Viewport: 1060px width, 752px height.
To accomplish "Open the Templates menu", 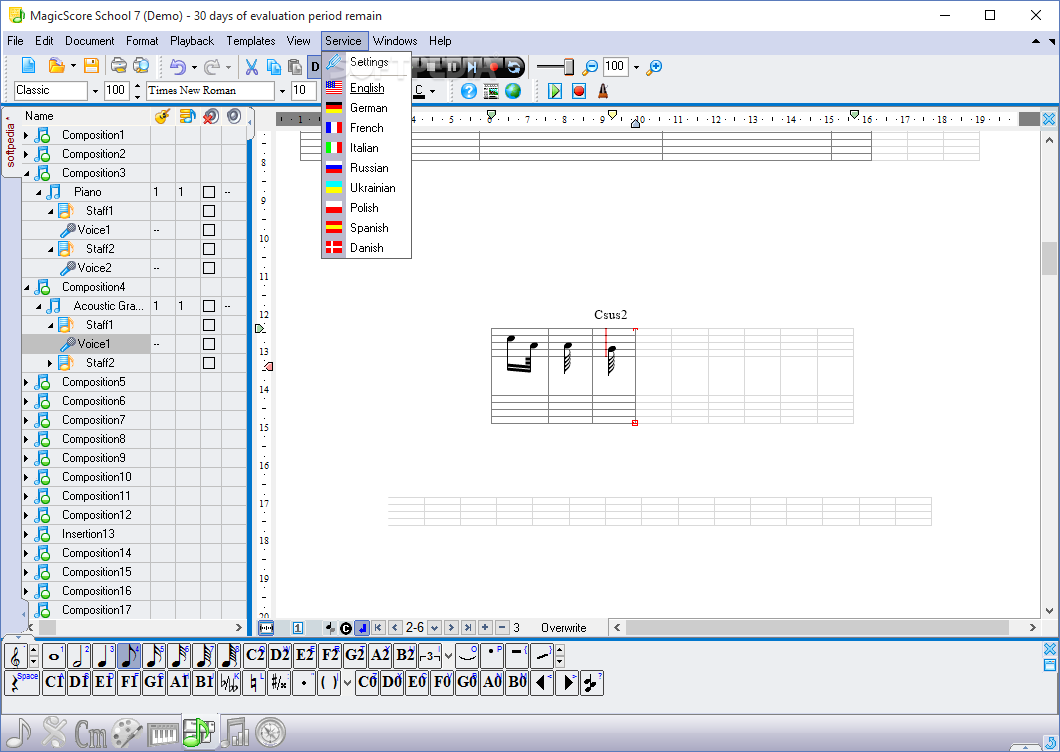I will 251,41.
